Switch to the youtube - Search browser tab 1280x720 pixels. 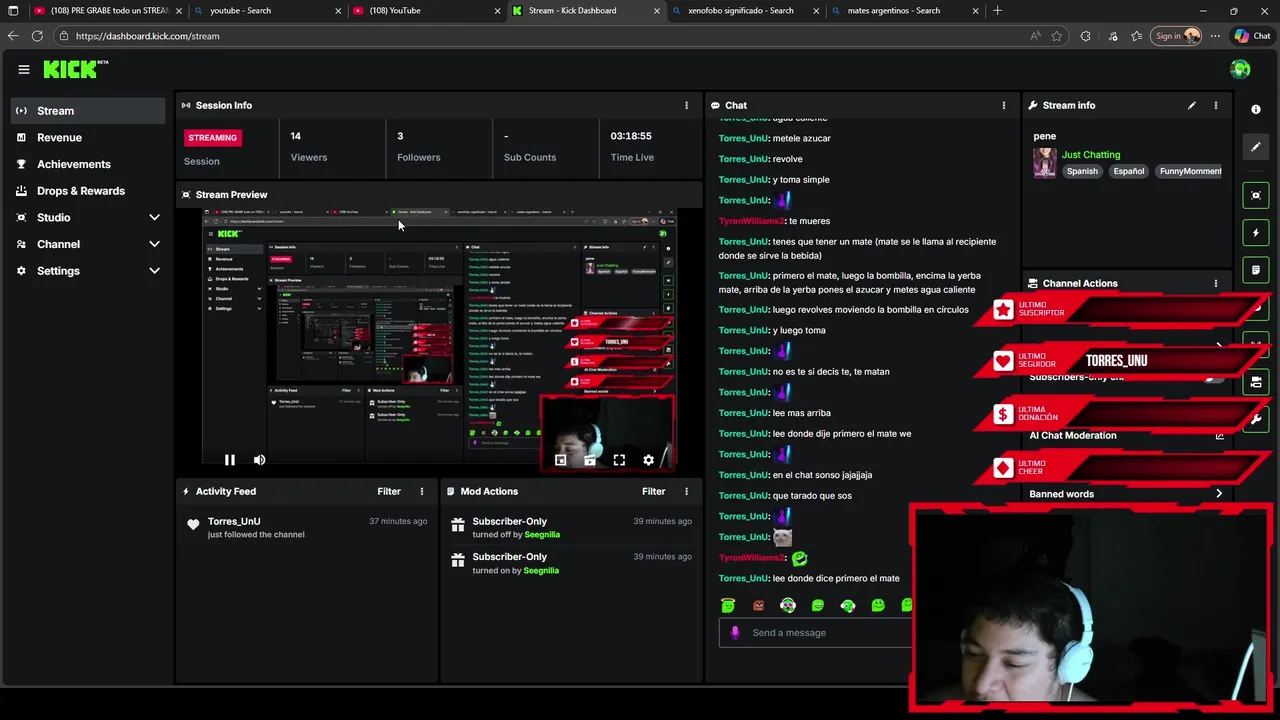click(x=266, y=11)
